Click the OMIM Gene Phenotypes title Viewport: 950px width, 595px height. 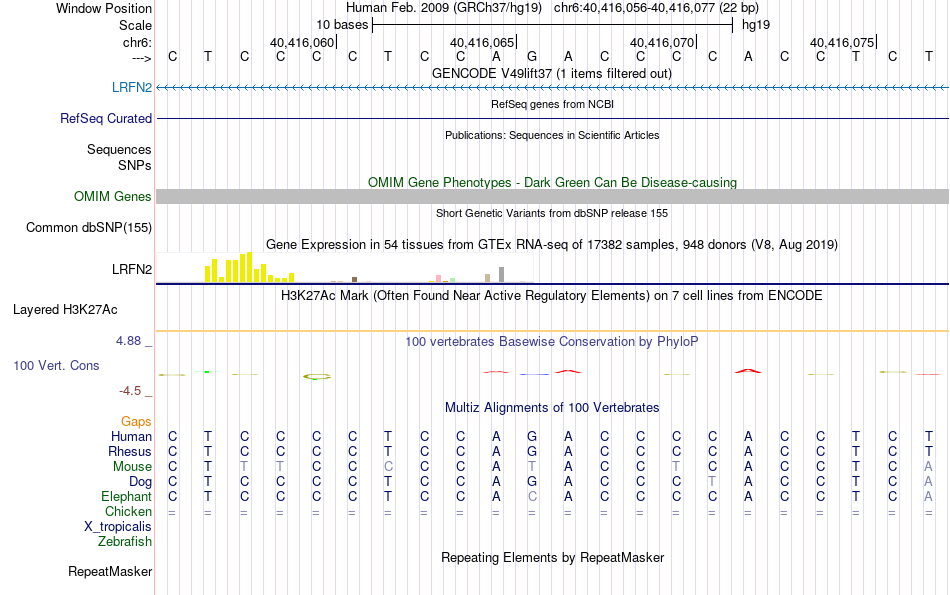tap(552, 182)
